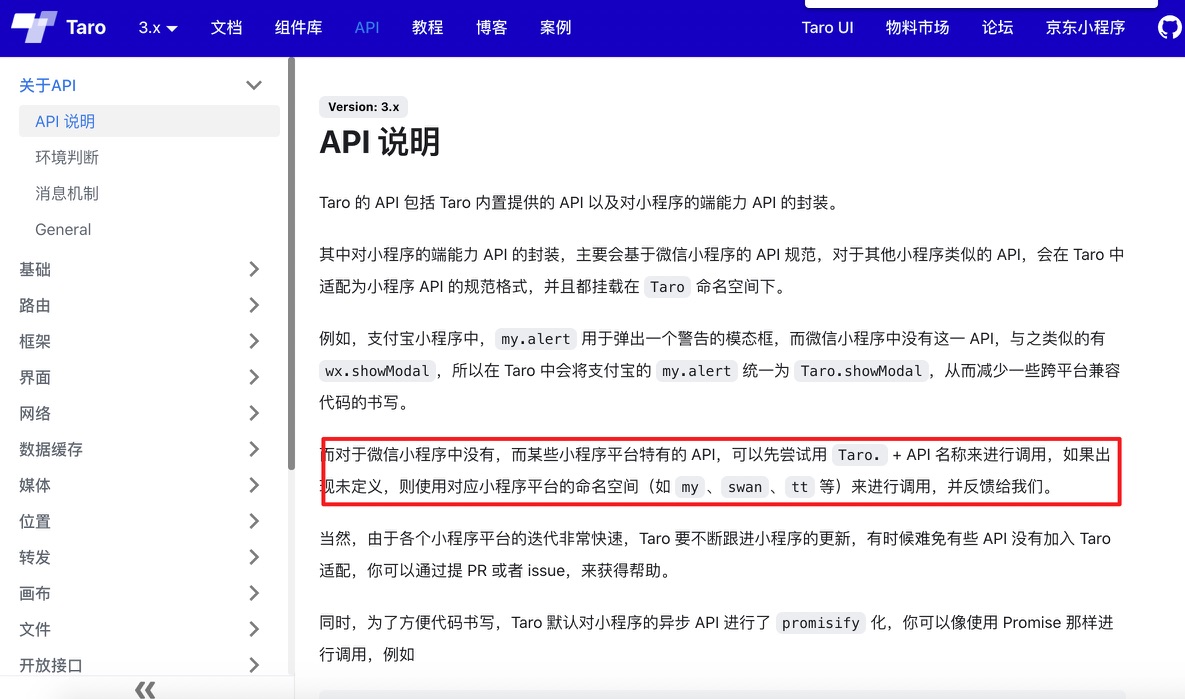Click 界面 sidebar category label
This screenshot has height=699, width=1185.
[x=35, y=377]
